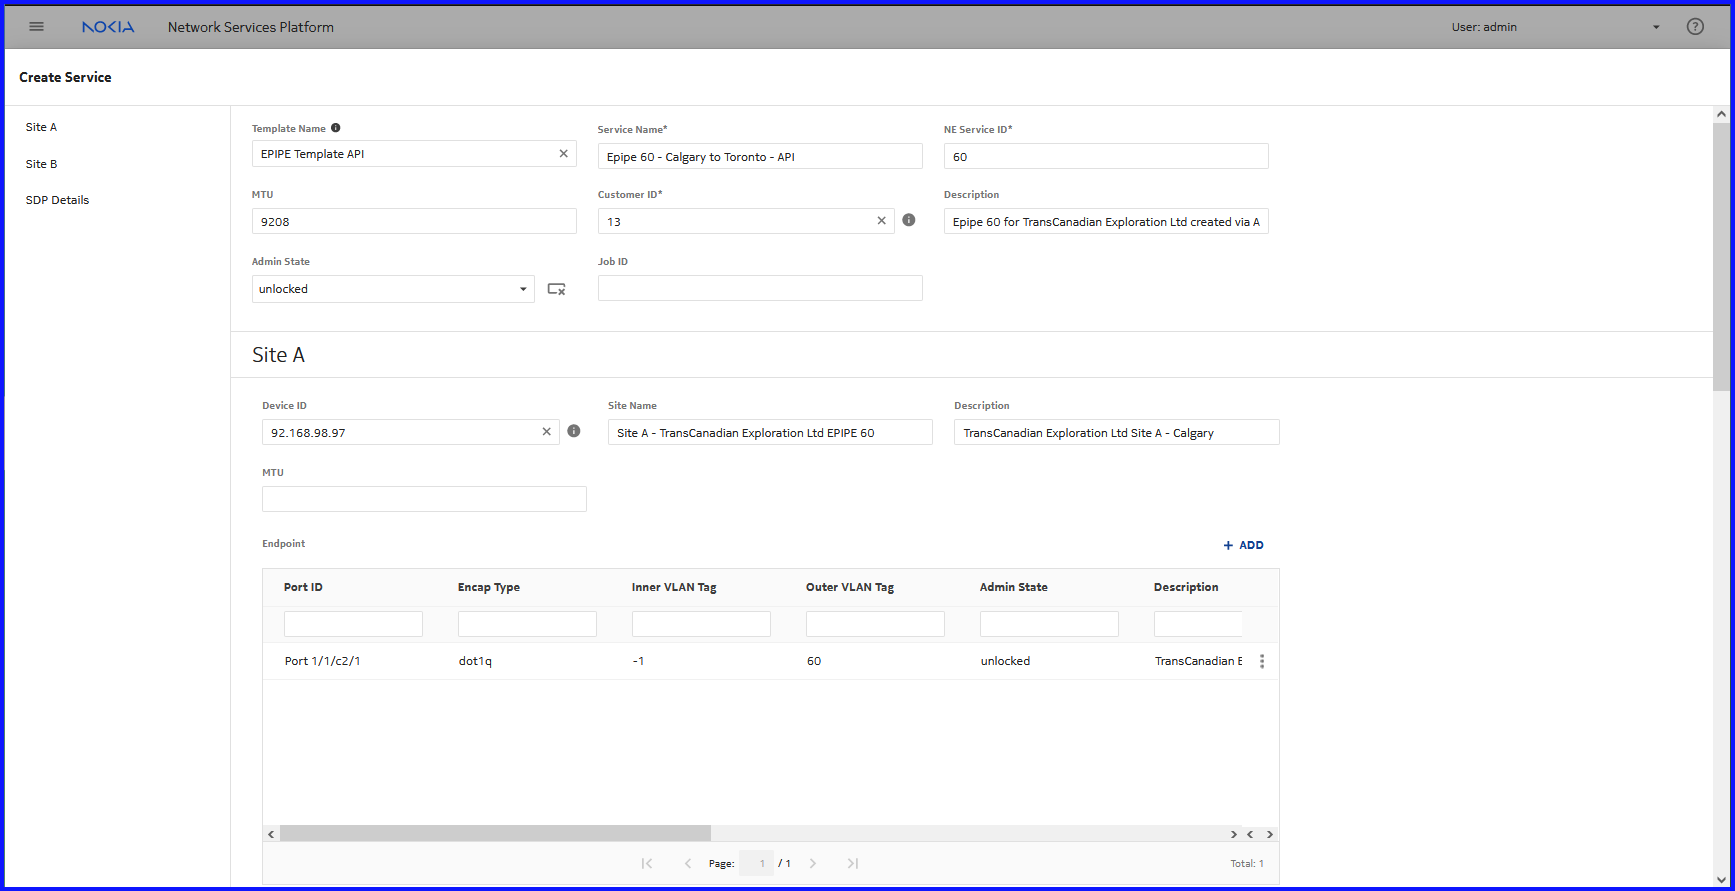Screen dimensions: 1735x891
Task: Open the User admin dropdown
Action: 1655,27
